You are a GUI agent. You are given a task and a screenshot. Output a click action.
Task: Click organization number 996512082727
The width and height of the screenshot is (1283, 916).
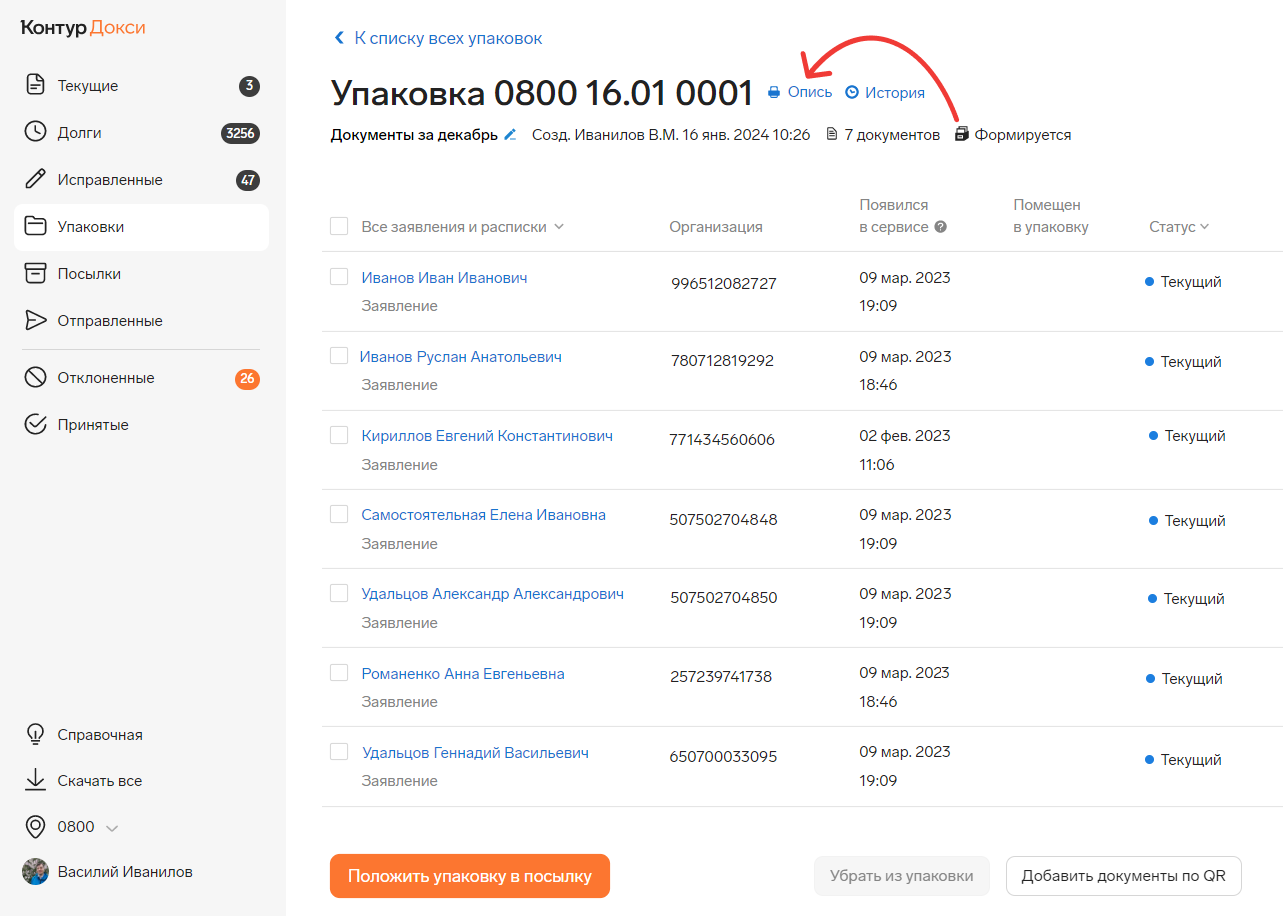[724, 284]
